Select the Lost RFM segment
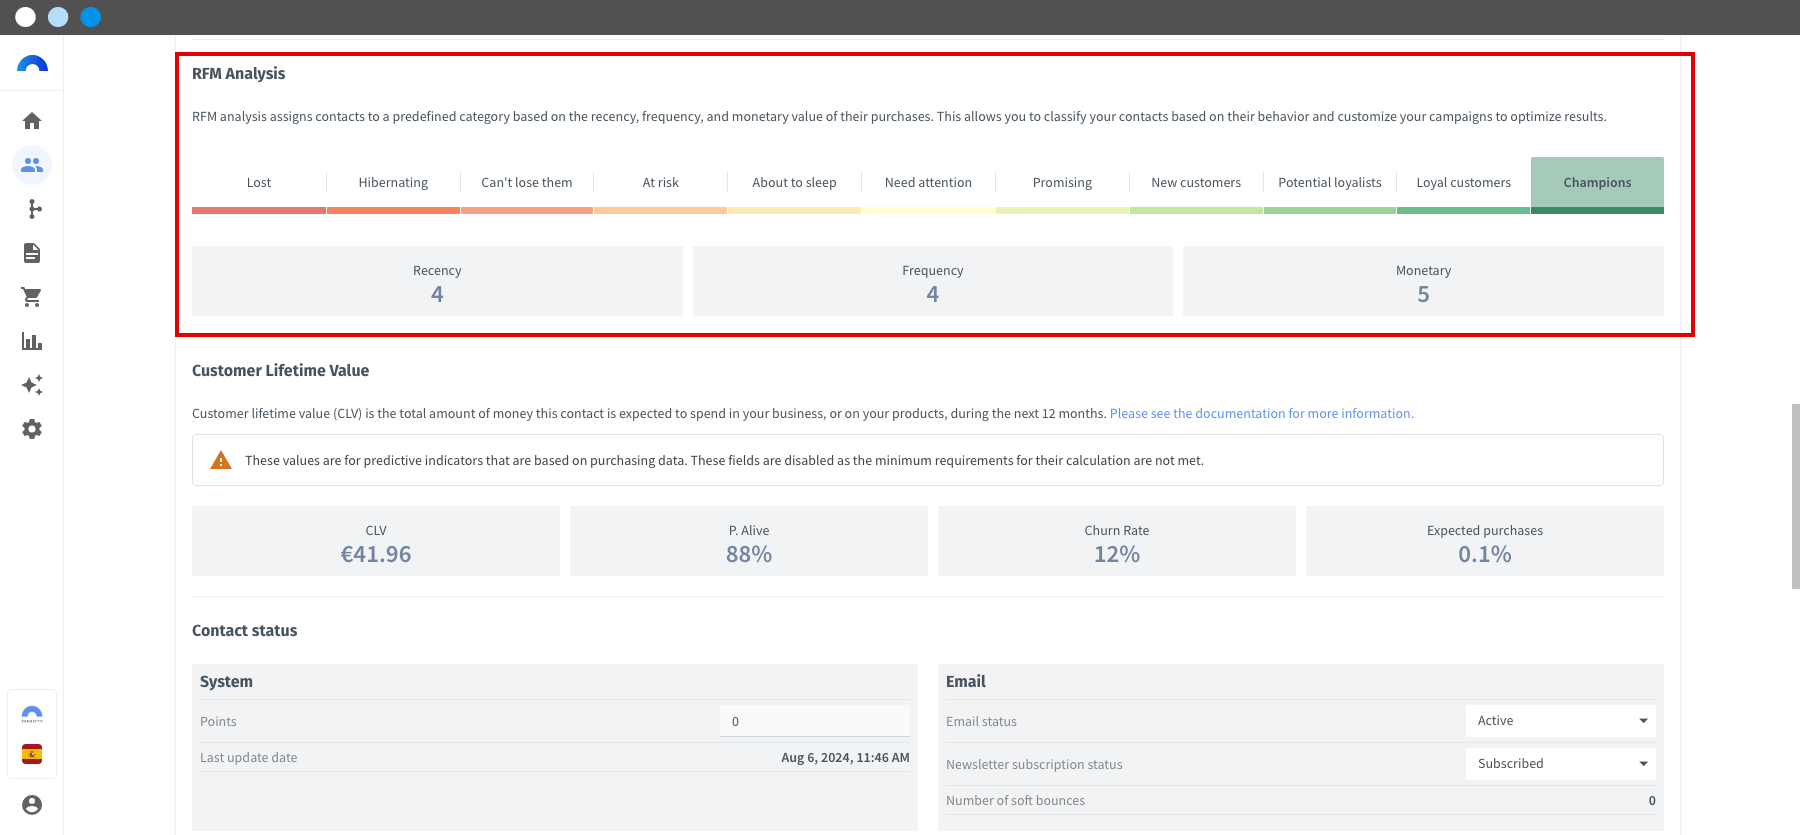The image size is (1800, 835). tap(259, 183)
